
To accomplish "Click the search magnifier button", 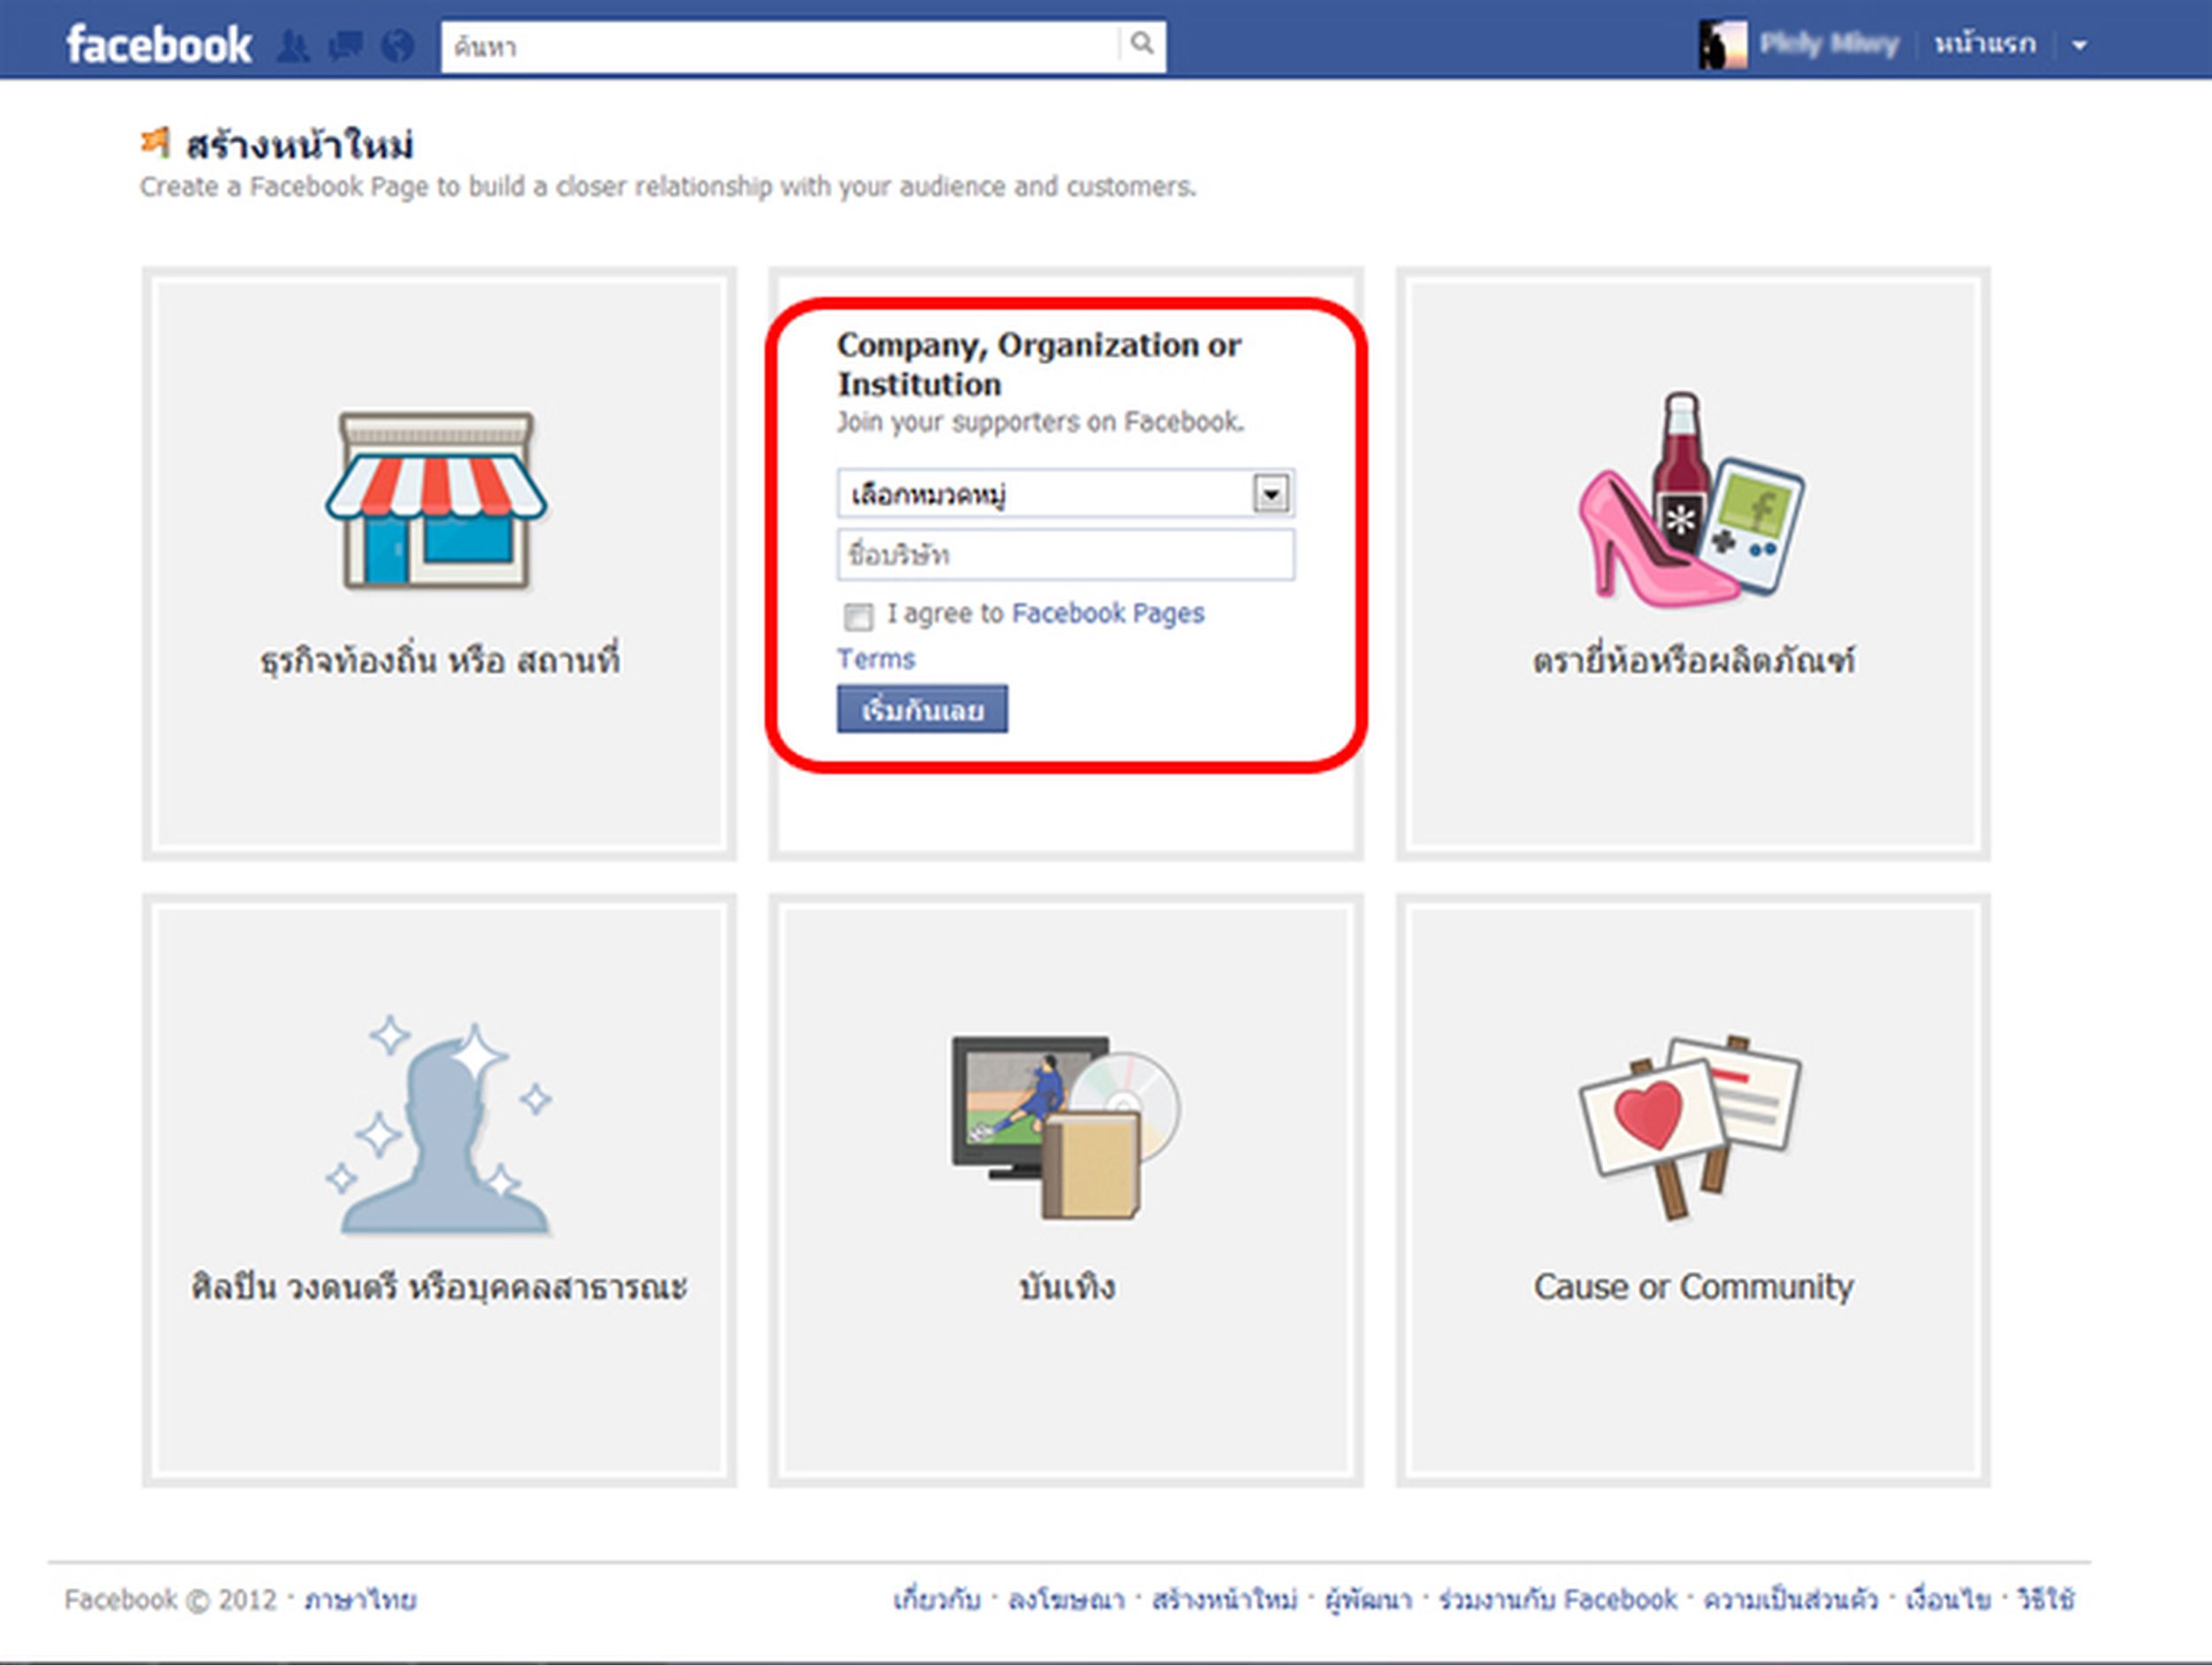I will (x=1142, y=44).
